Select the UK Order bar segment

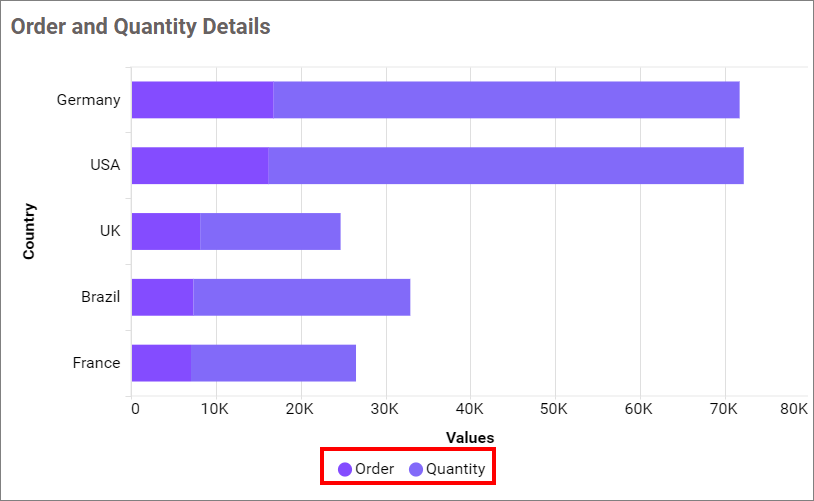tap(165, 231)
